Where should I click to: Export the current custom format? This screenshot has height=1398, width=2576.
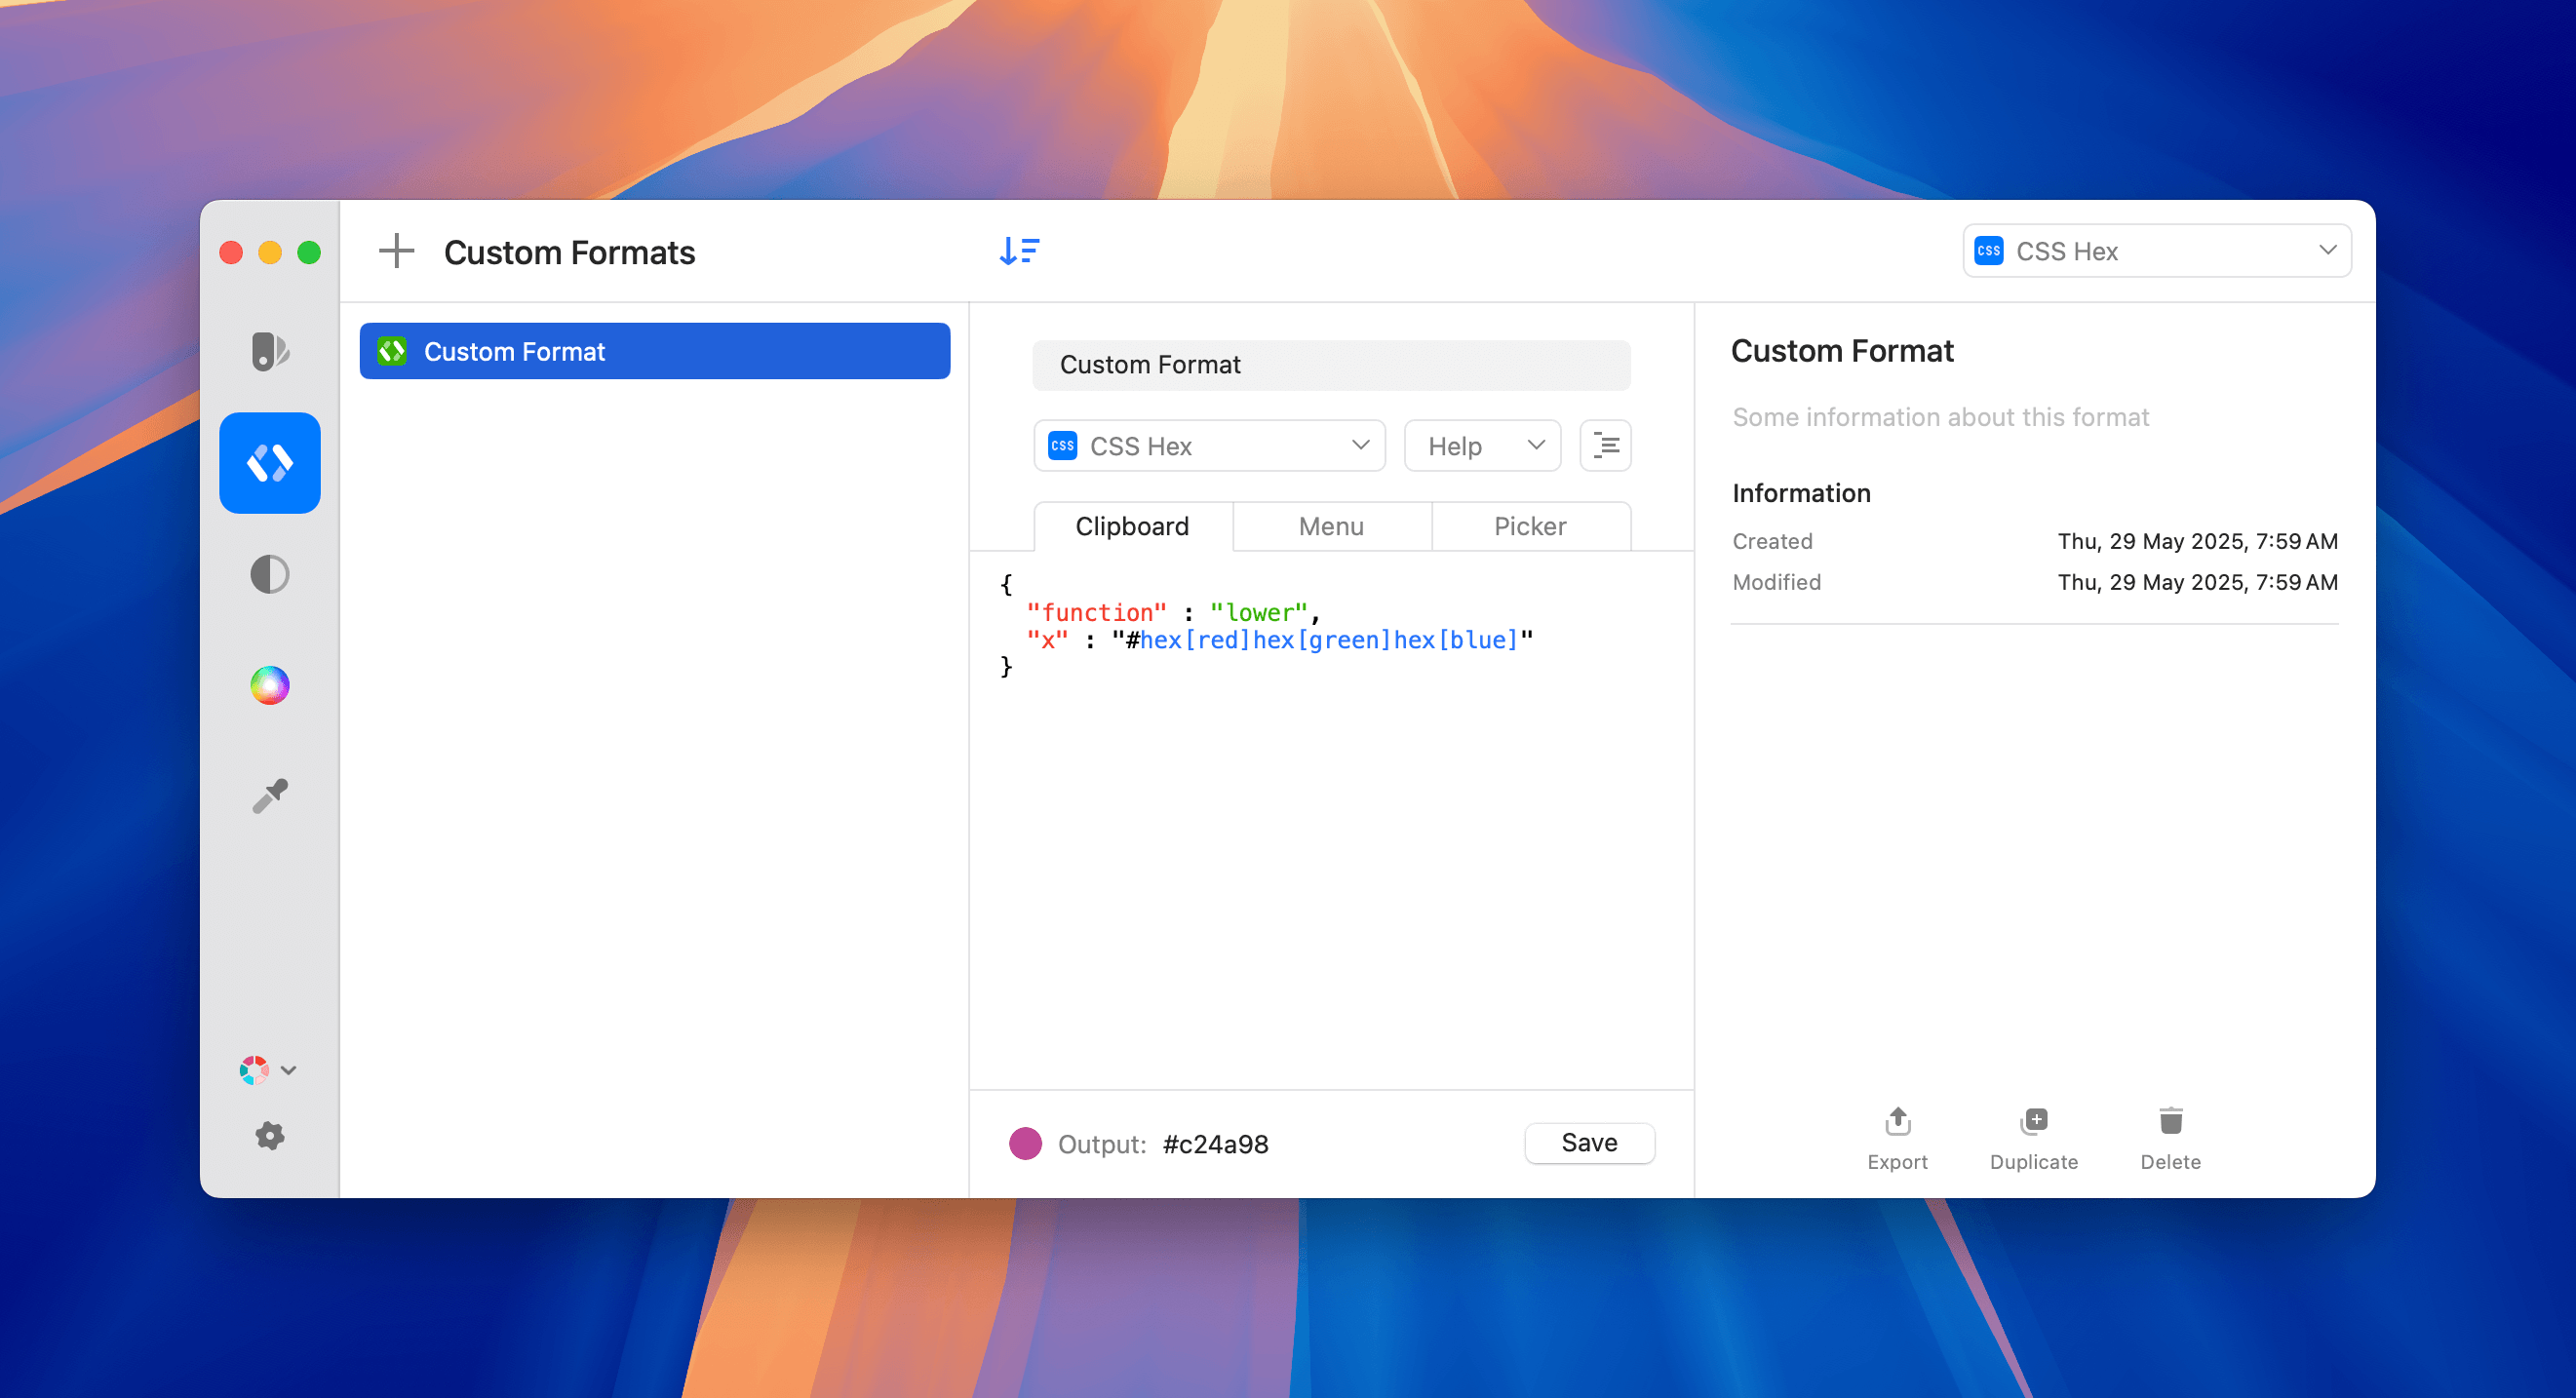(x=1897, y=1137)
